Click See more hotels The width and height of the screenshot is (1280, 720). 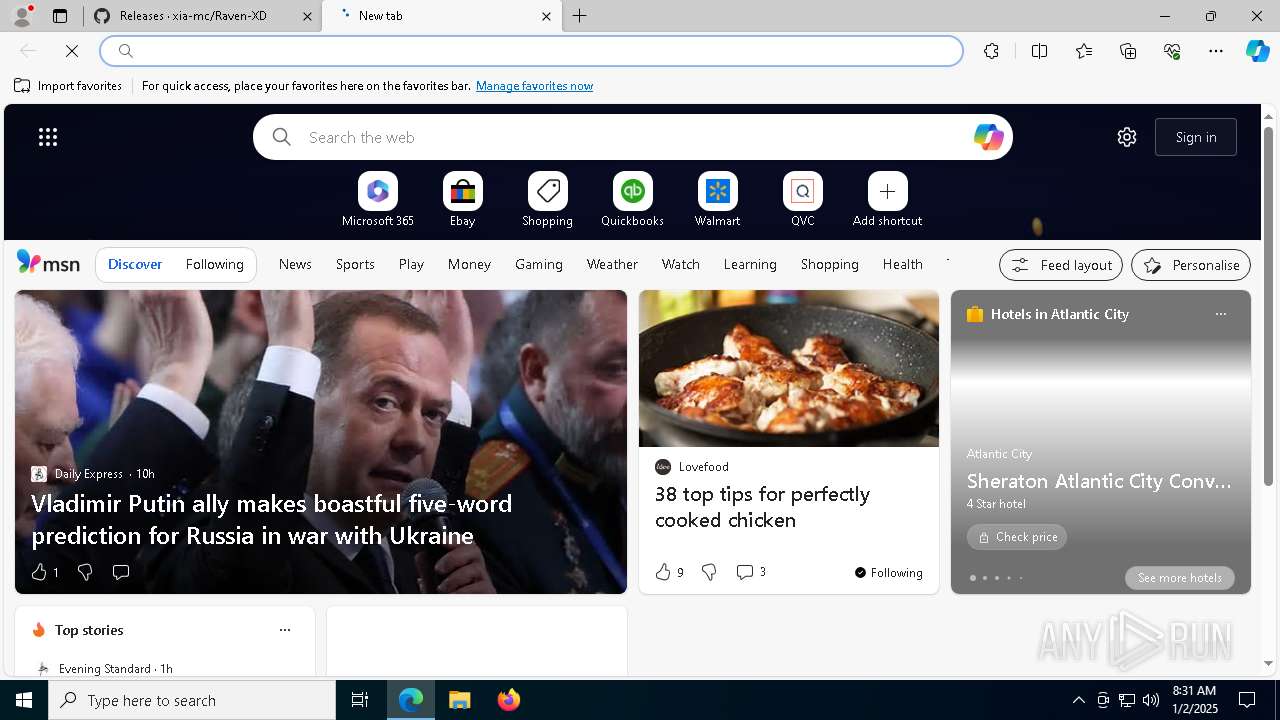pos(1180,578)
